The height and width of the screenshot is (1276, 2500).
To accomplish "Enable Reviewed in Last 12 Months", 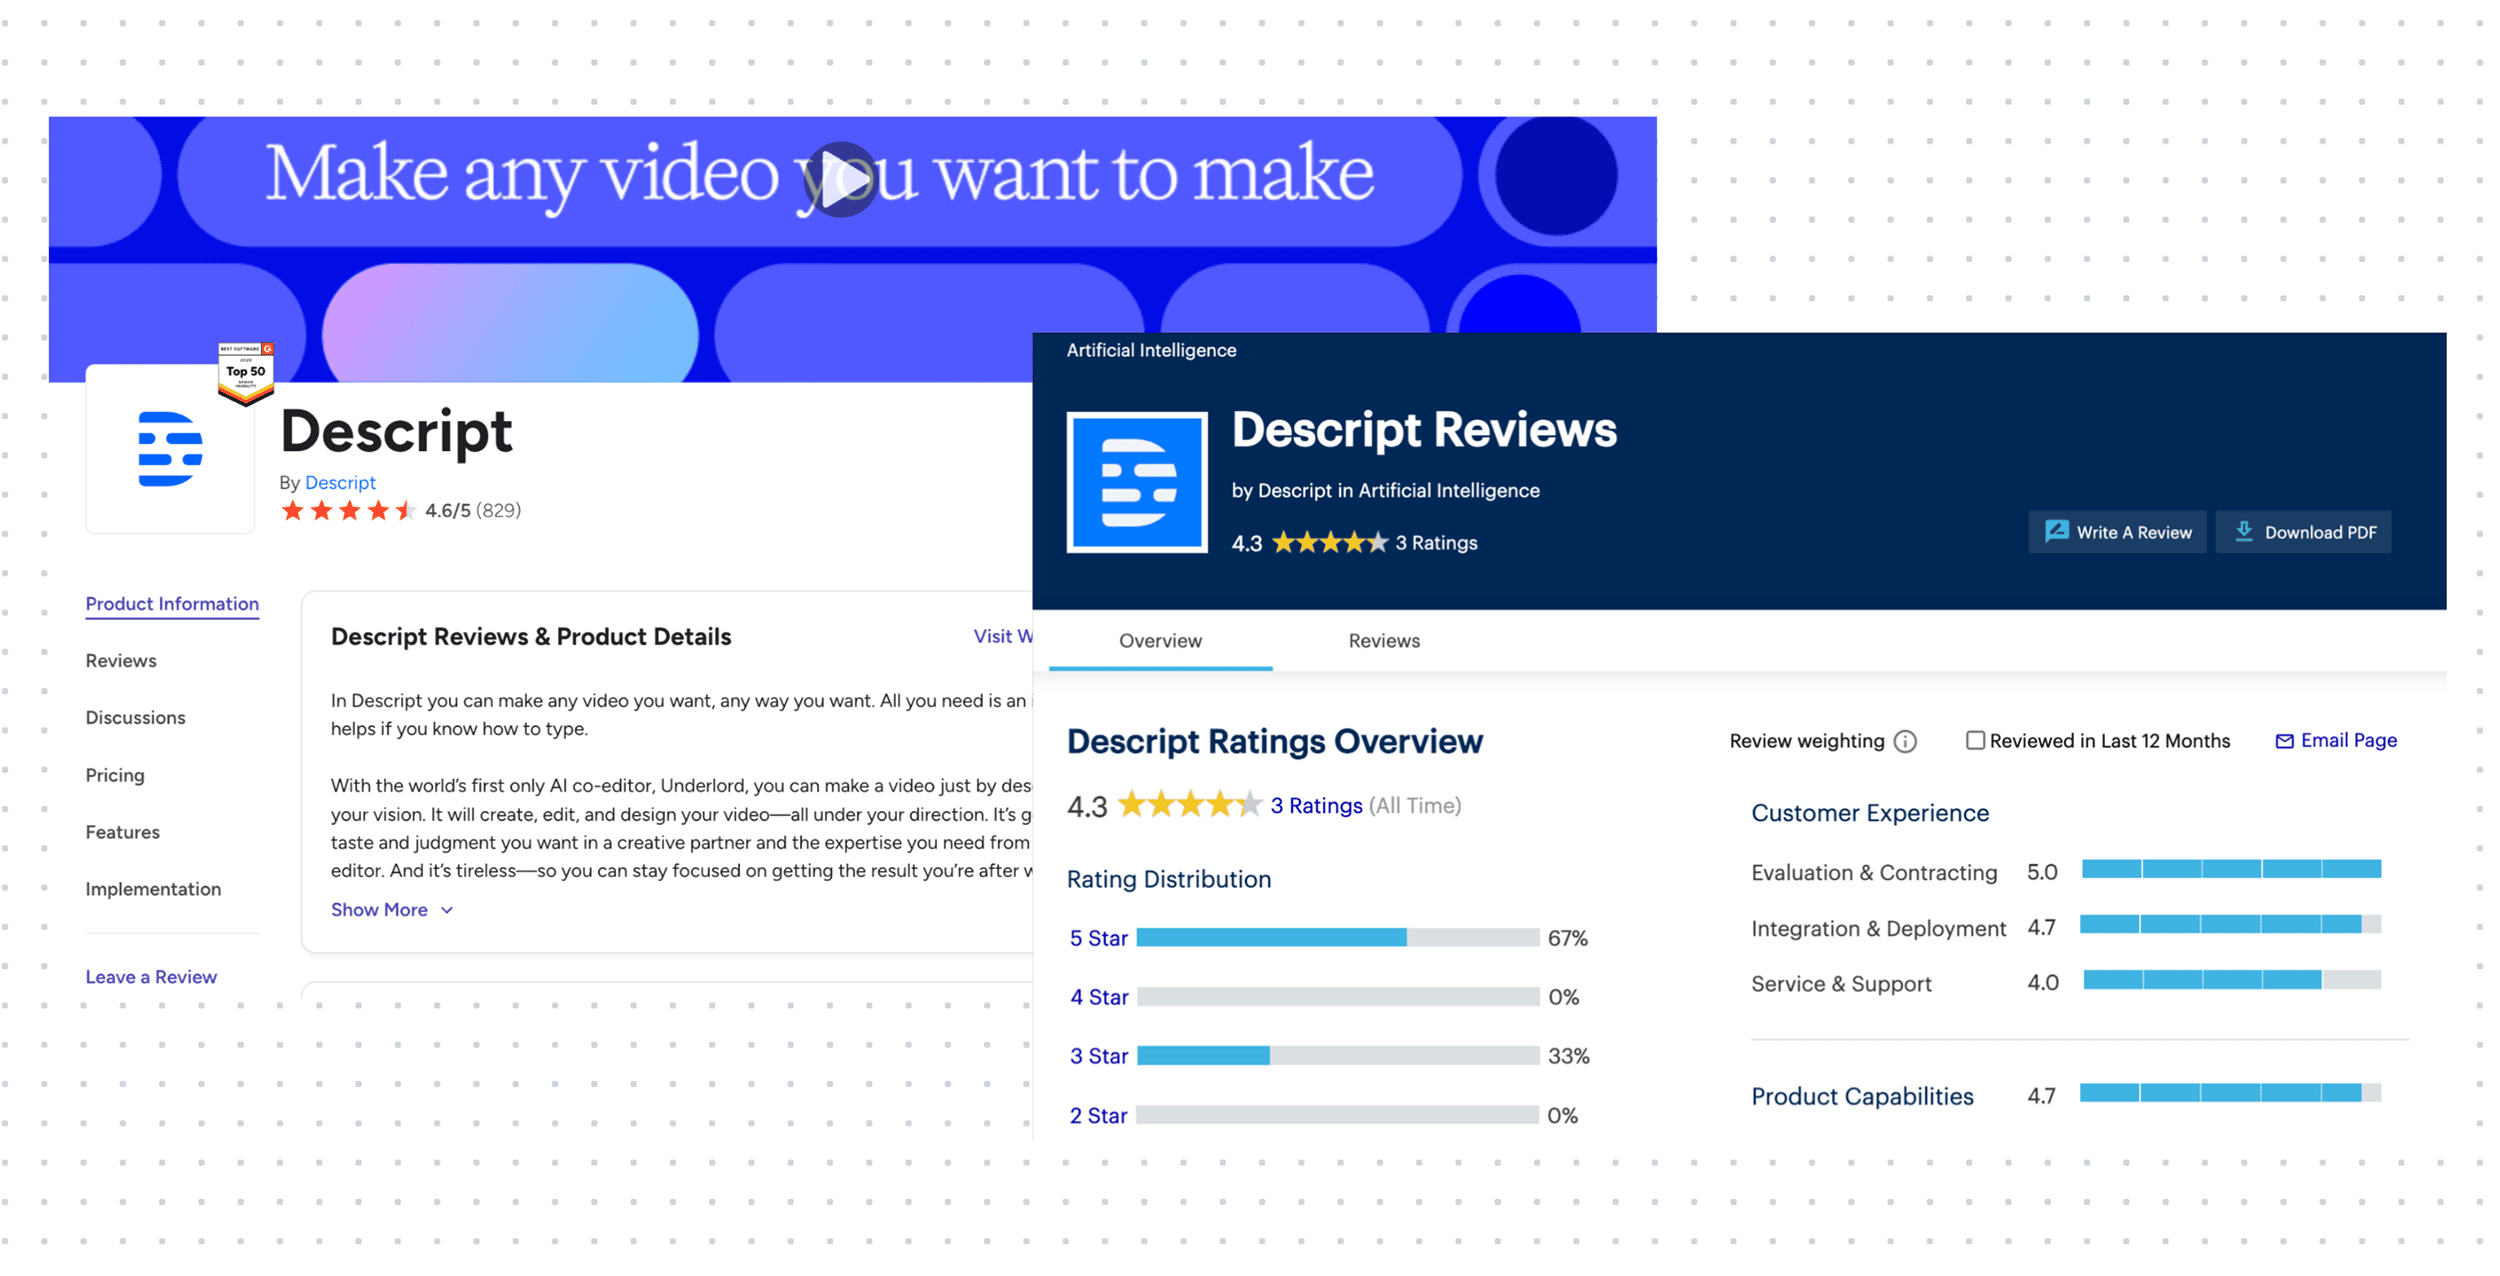I will pyautogui.click(x=1976, y=740).
